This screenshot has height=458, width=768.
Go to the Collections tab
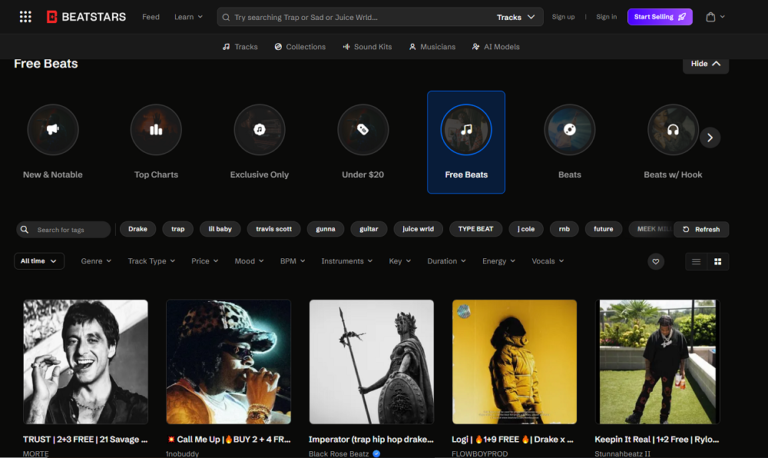click(300, 47)
